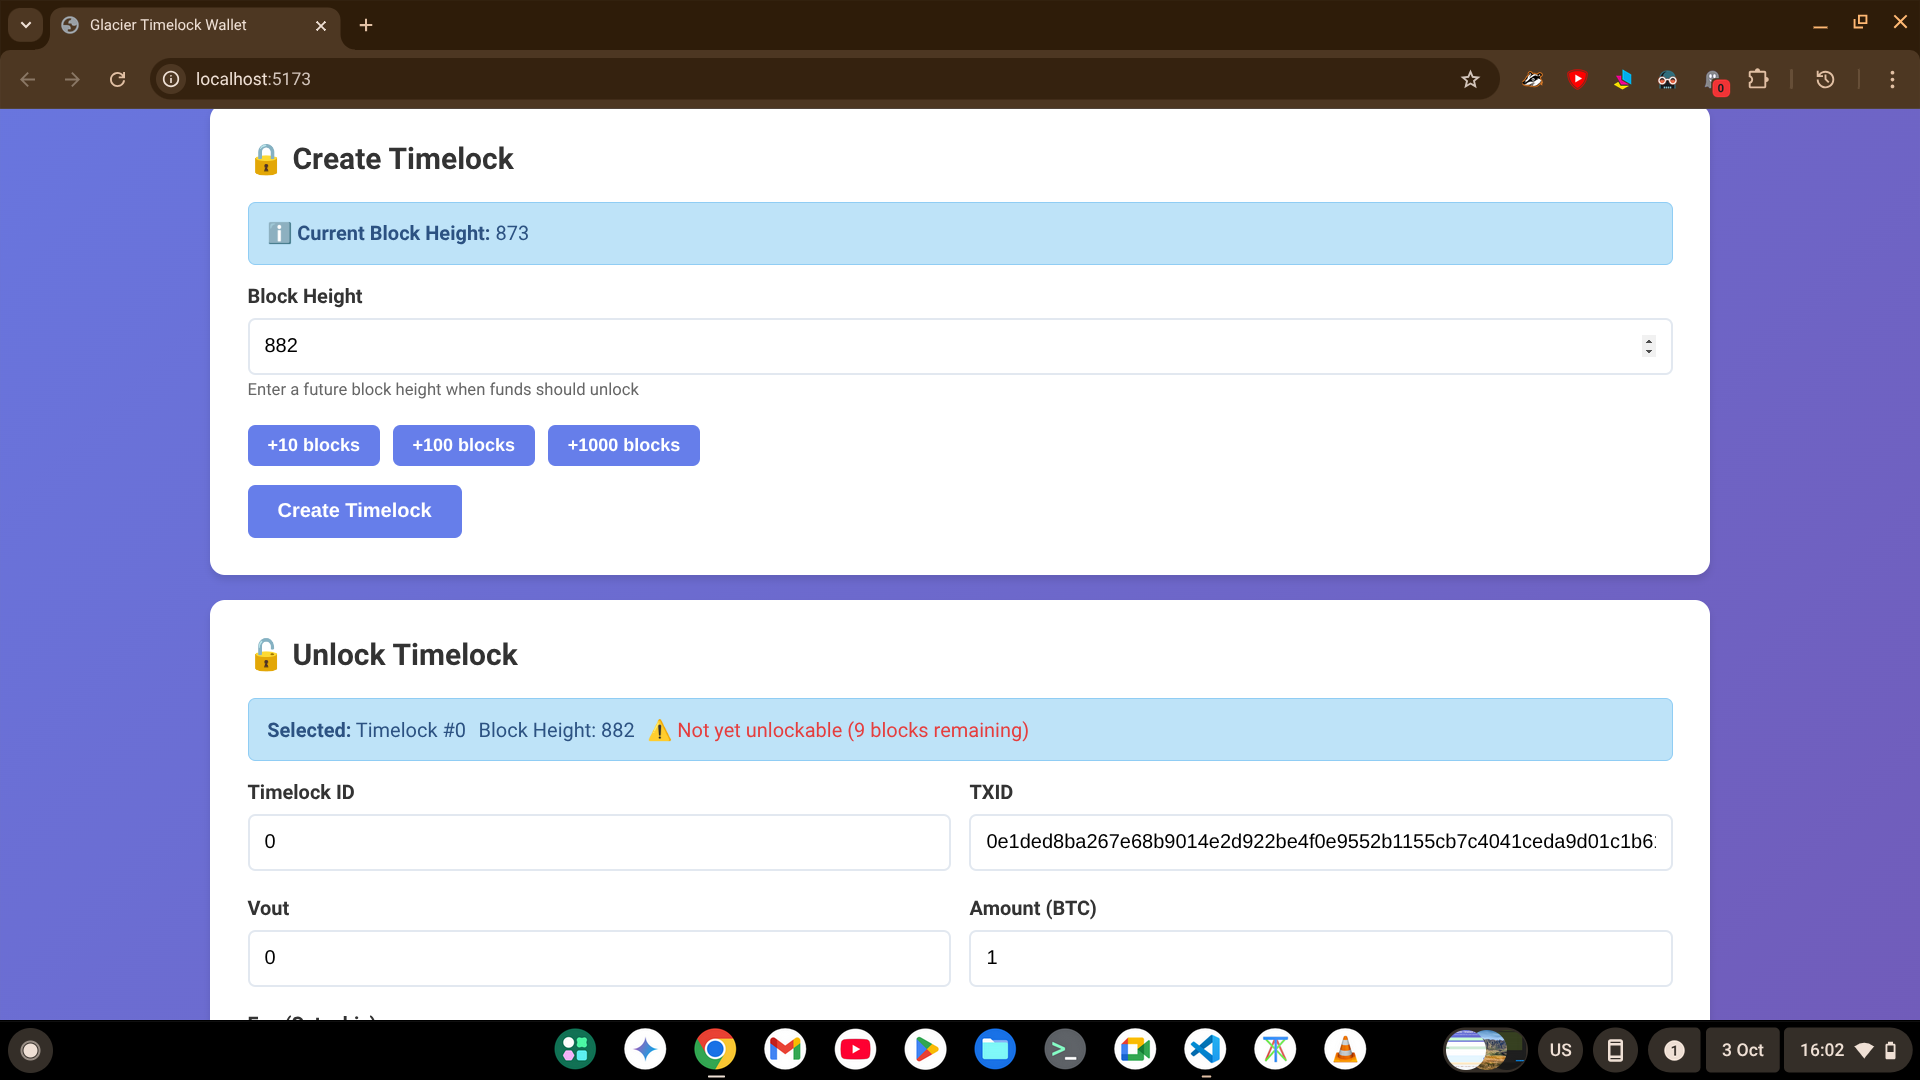Add +1000 blocks to height
This screenshot has height=1080, width=1920.
point(623,445)
